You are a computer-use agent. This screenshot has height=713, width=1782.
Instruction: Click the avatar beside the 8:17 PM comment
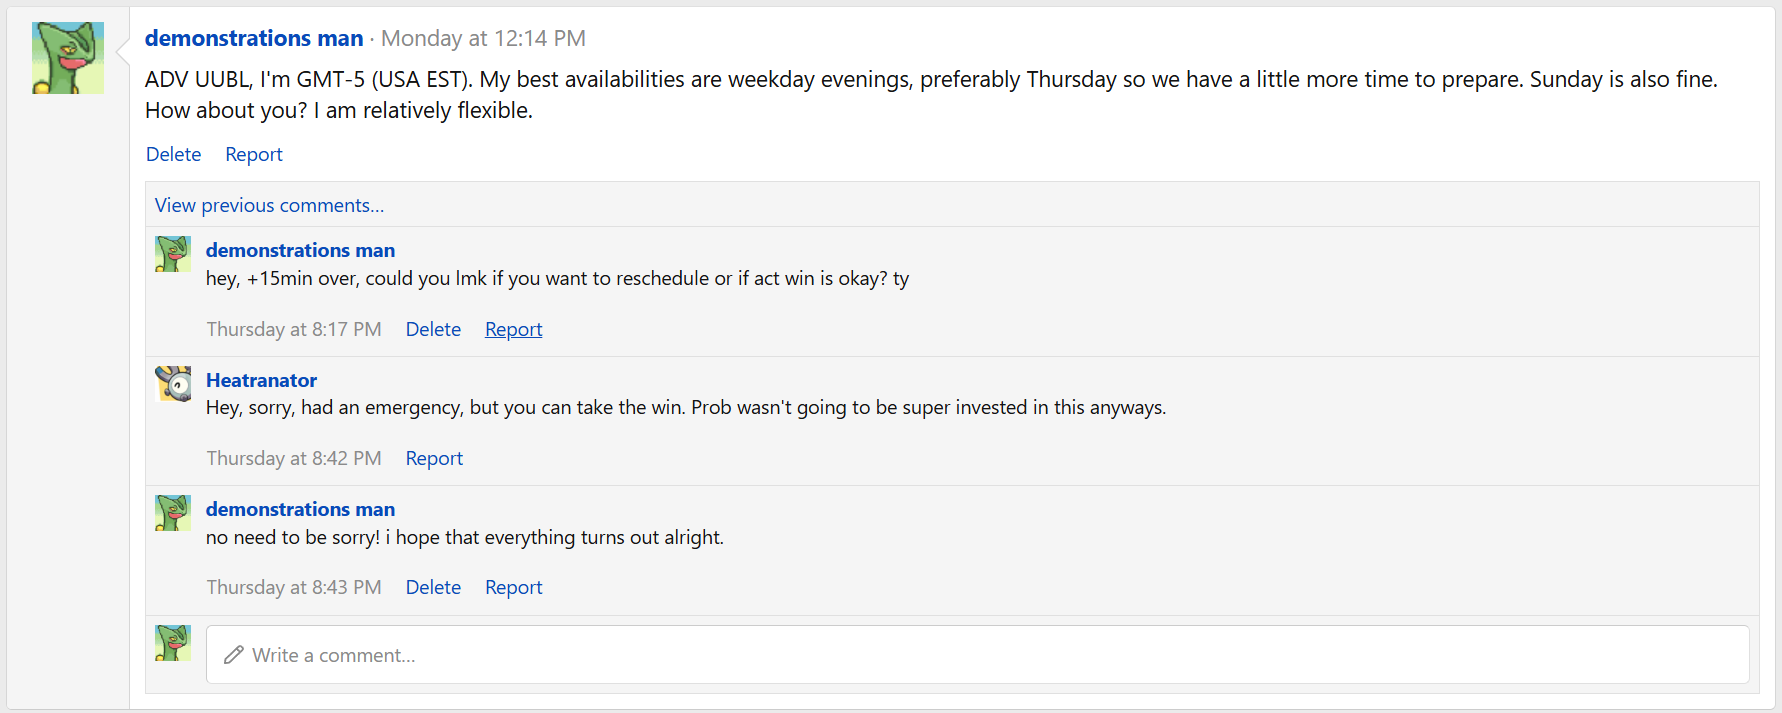[173, 254]
